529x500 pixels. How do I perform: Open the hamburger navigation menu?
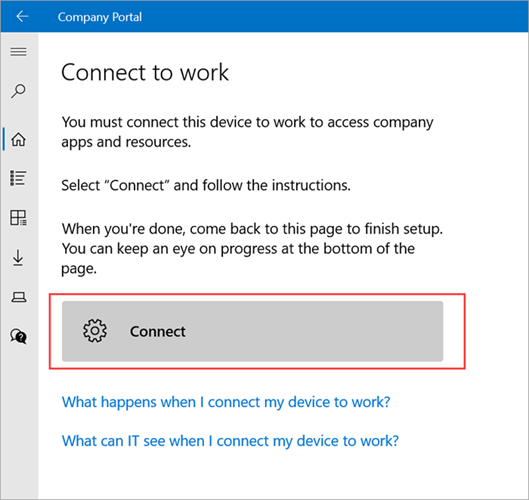coord(19,52)
